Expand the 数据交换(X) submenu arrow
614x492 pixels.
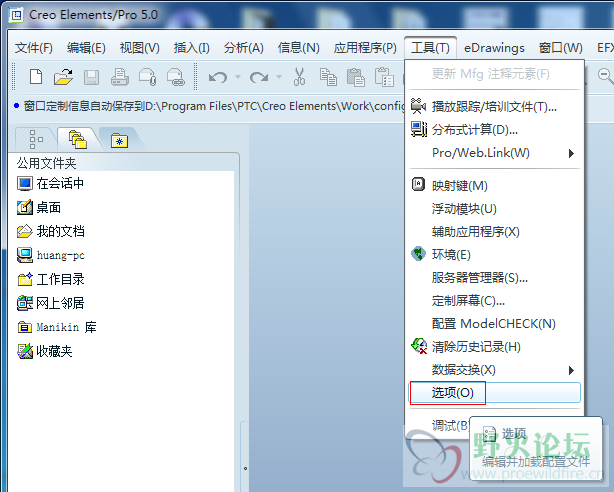point(571,370)
